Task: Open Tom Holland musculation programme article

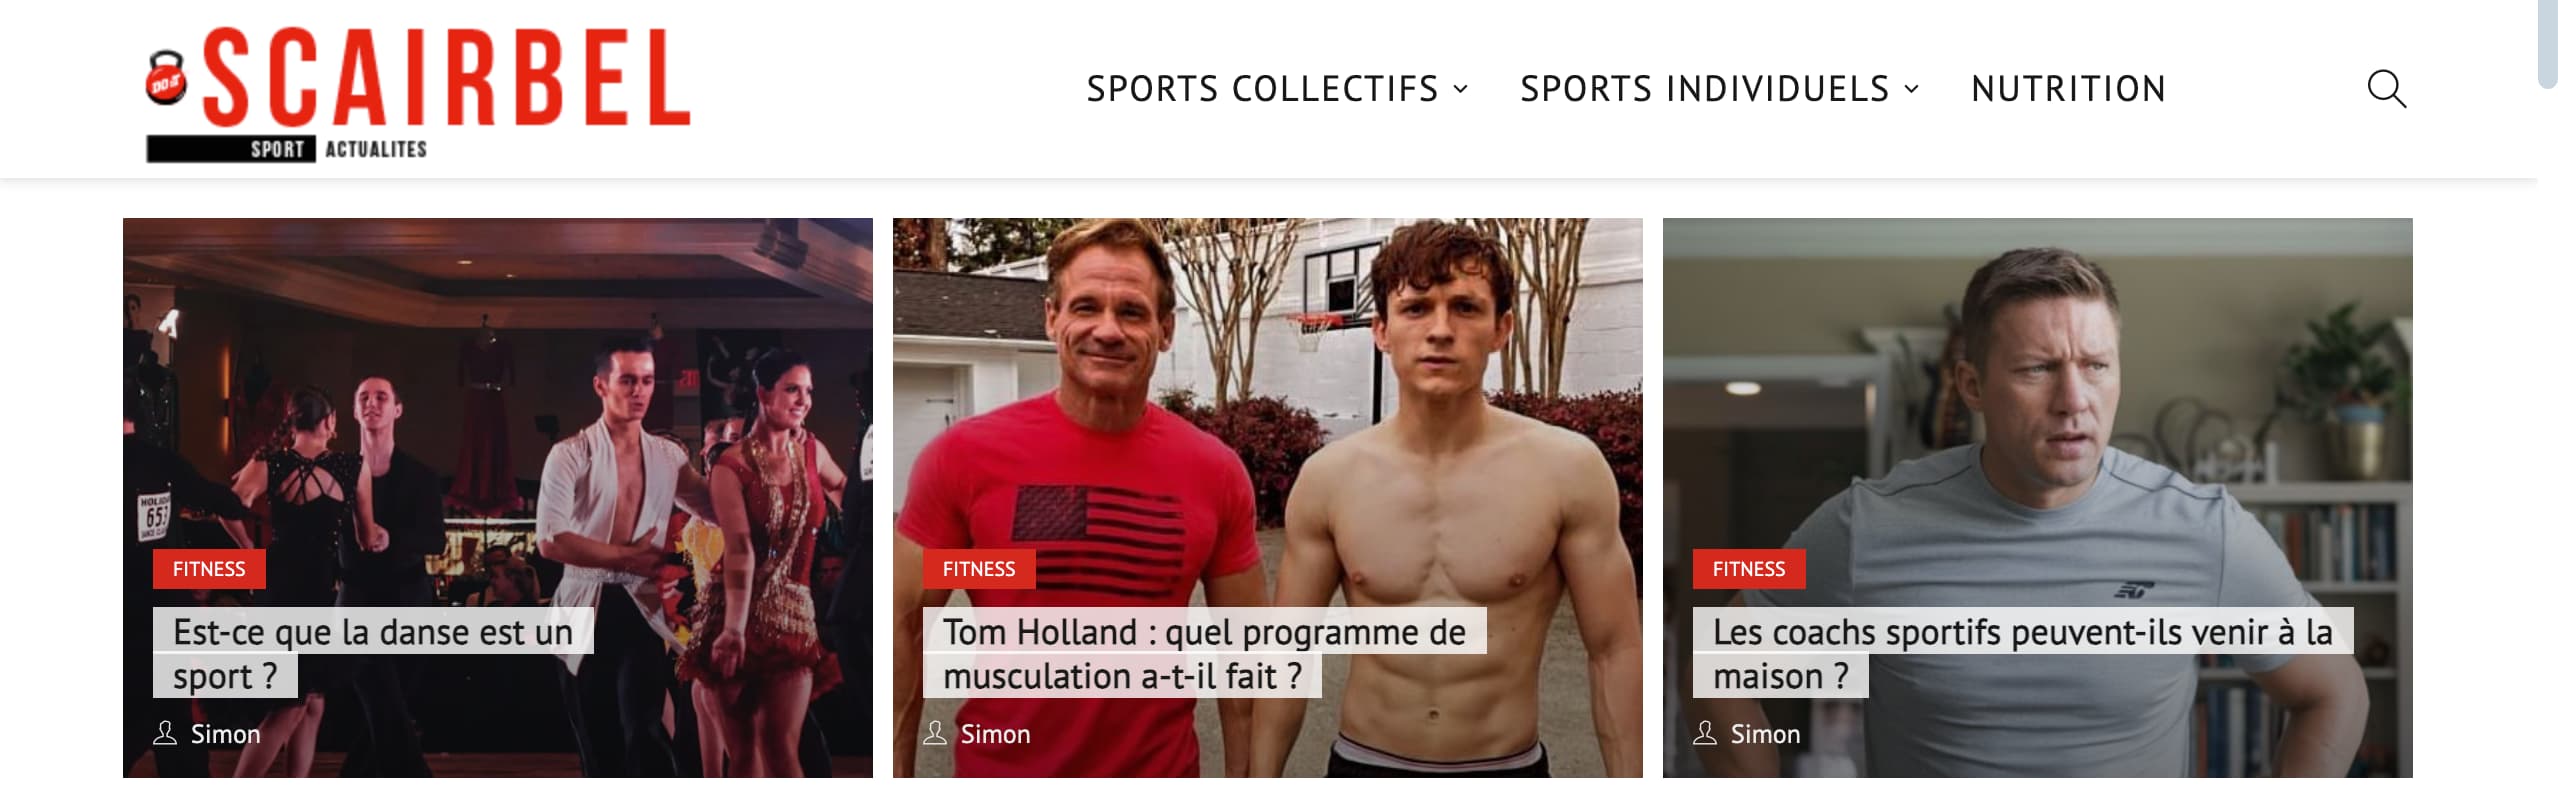Action: (1204, 653)
